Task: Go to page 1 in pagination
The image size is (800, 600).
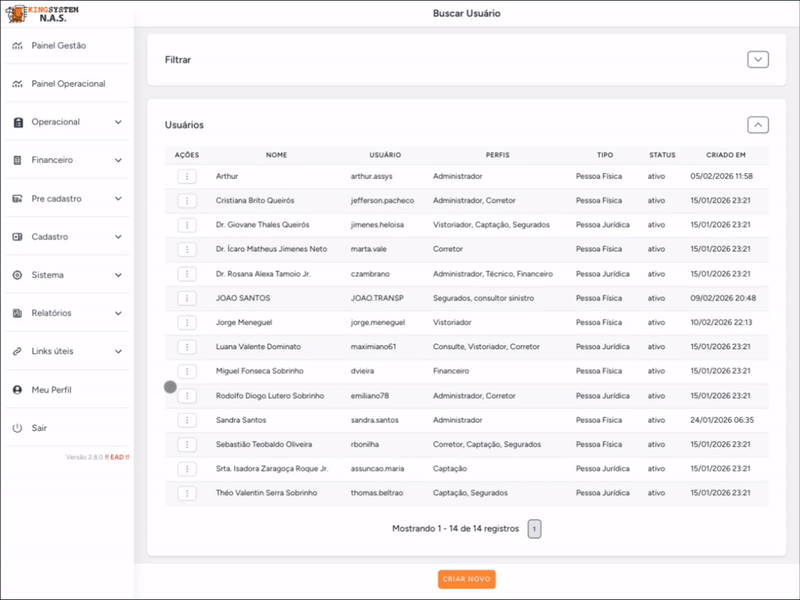Action: coord(534,529)
